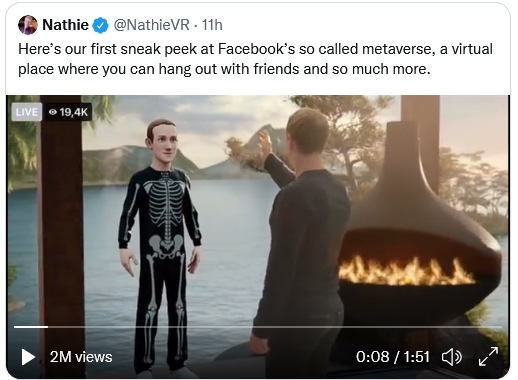The image size is (518, 380).
Task: Open Nathie's profile avatar picture
Action: 28,25
